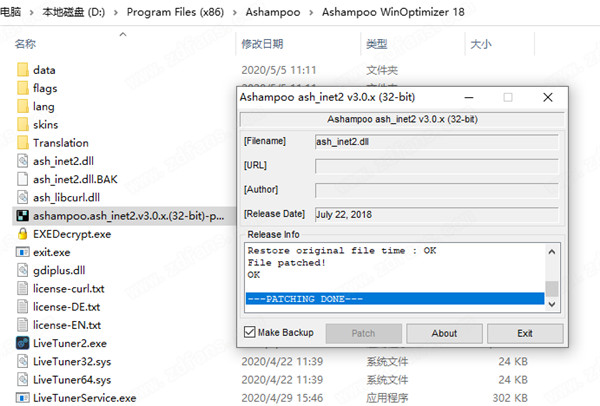Click the Release Info scroll up arrow
The height and width of the screenshot is (406, 600).
(551, 251)
